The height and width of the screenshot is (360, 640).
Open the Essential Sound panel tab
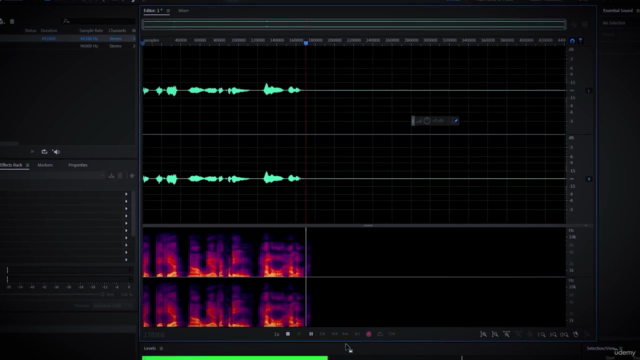618,11
